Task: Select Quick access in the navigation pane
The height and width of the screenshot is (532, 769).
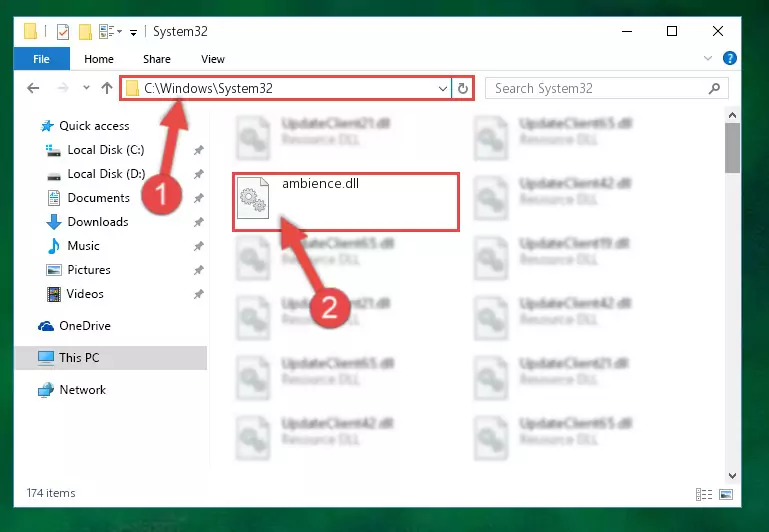Action: click(x=94, y=126)
